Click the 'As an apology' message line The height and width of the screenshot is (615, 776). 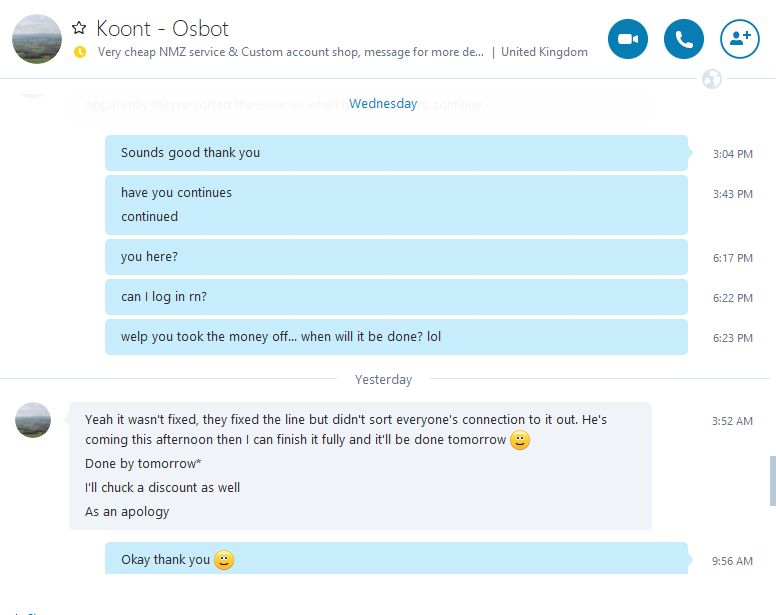click(x=127, y=512)
